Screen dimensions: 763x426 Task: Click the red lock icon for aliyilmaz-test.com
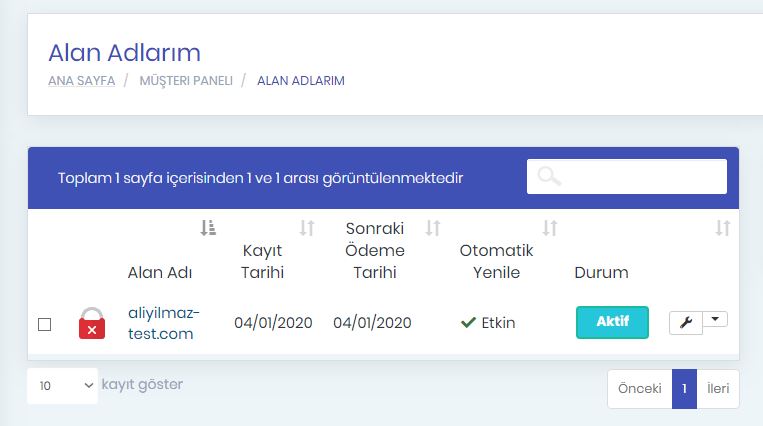click(92, 323)
